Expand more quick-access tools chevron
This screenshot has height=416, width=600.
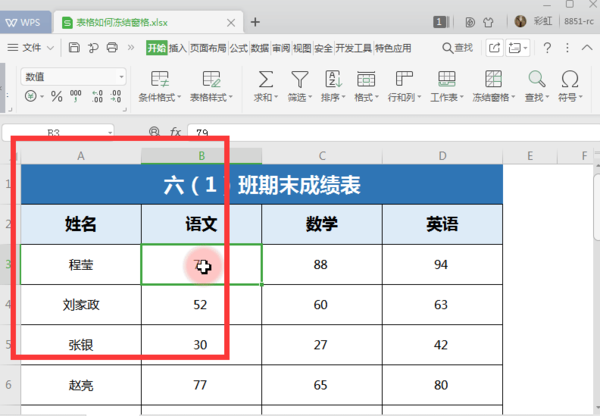131,47
